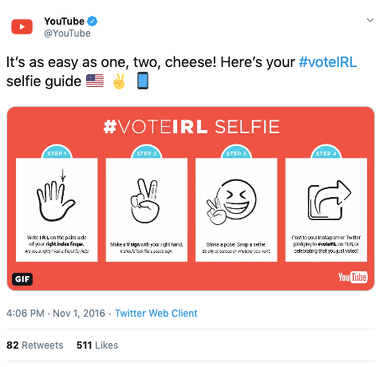This screenshot has height=367, width=379.
Task: Click the #VOTEIRL SELFIE heading in the GIF
Action: pos(191,127)
